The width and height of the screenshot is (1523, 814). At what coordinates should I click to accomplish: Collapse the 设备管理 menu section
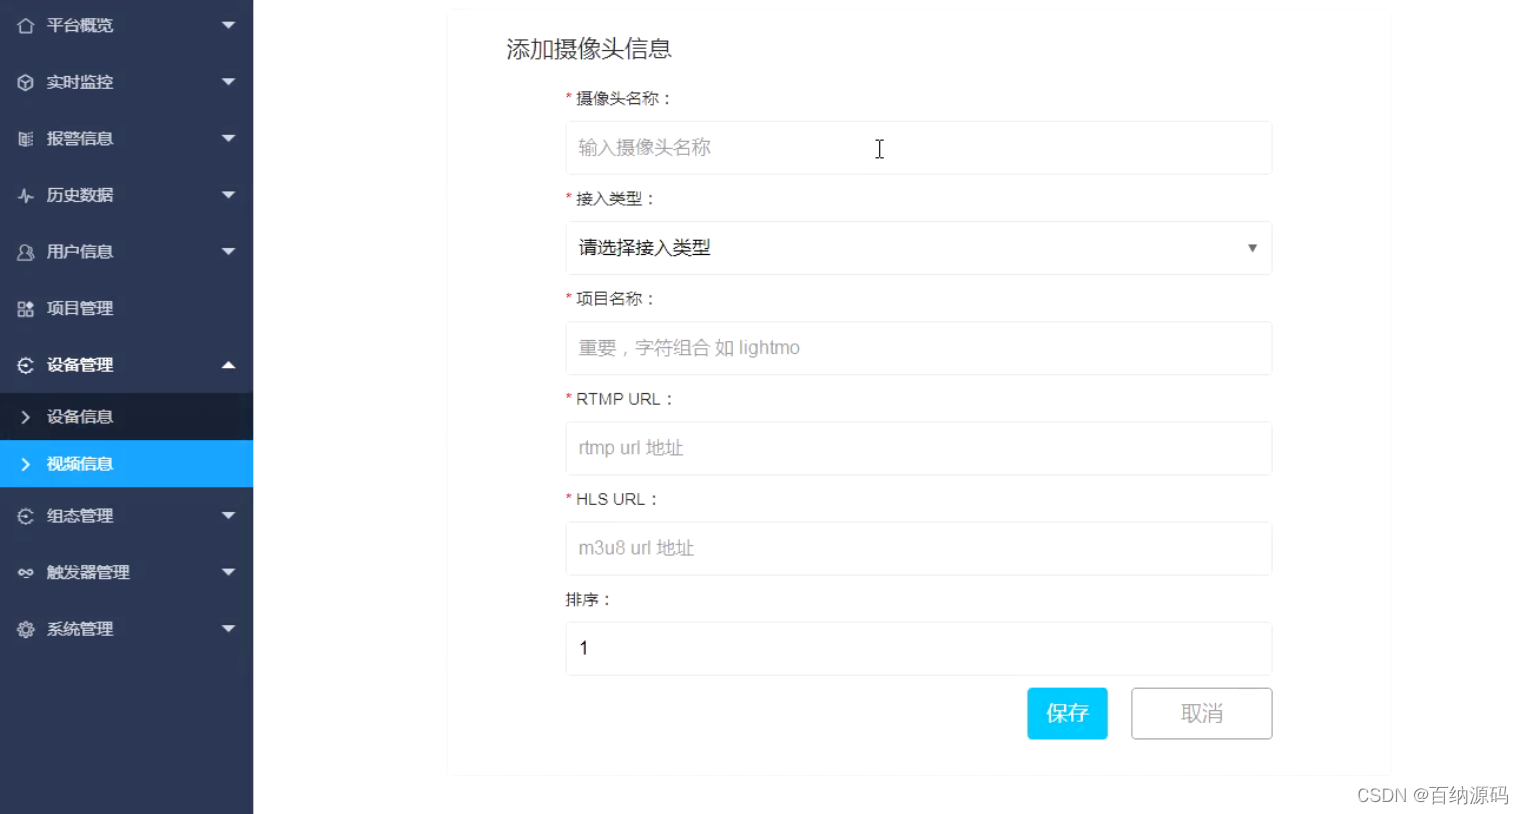point(229,365)
